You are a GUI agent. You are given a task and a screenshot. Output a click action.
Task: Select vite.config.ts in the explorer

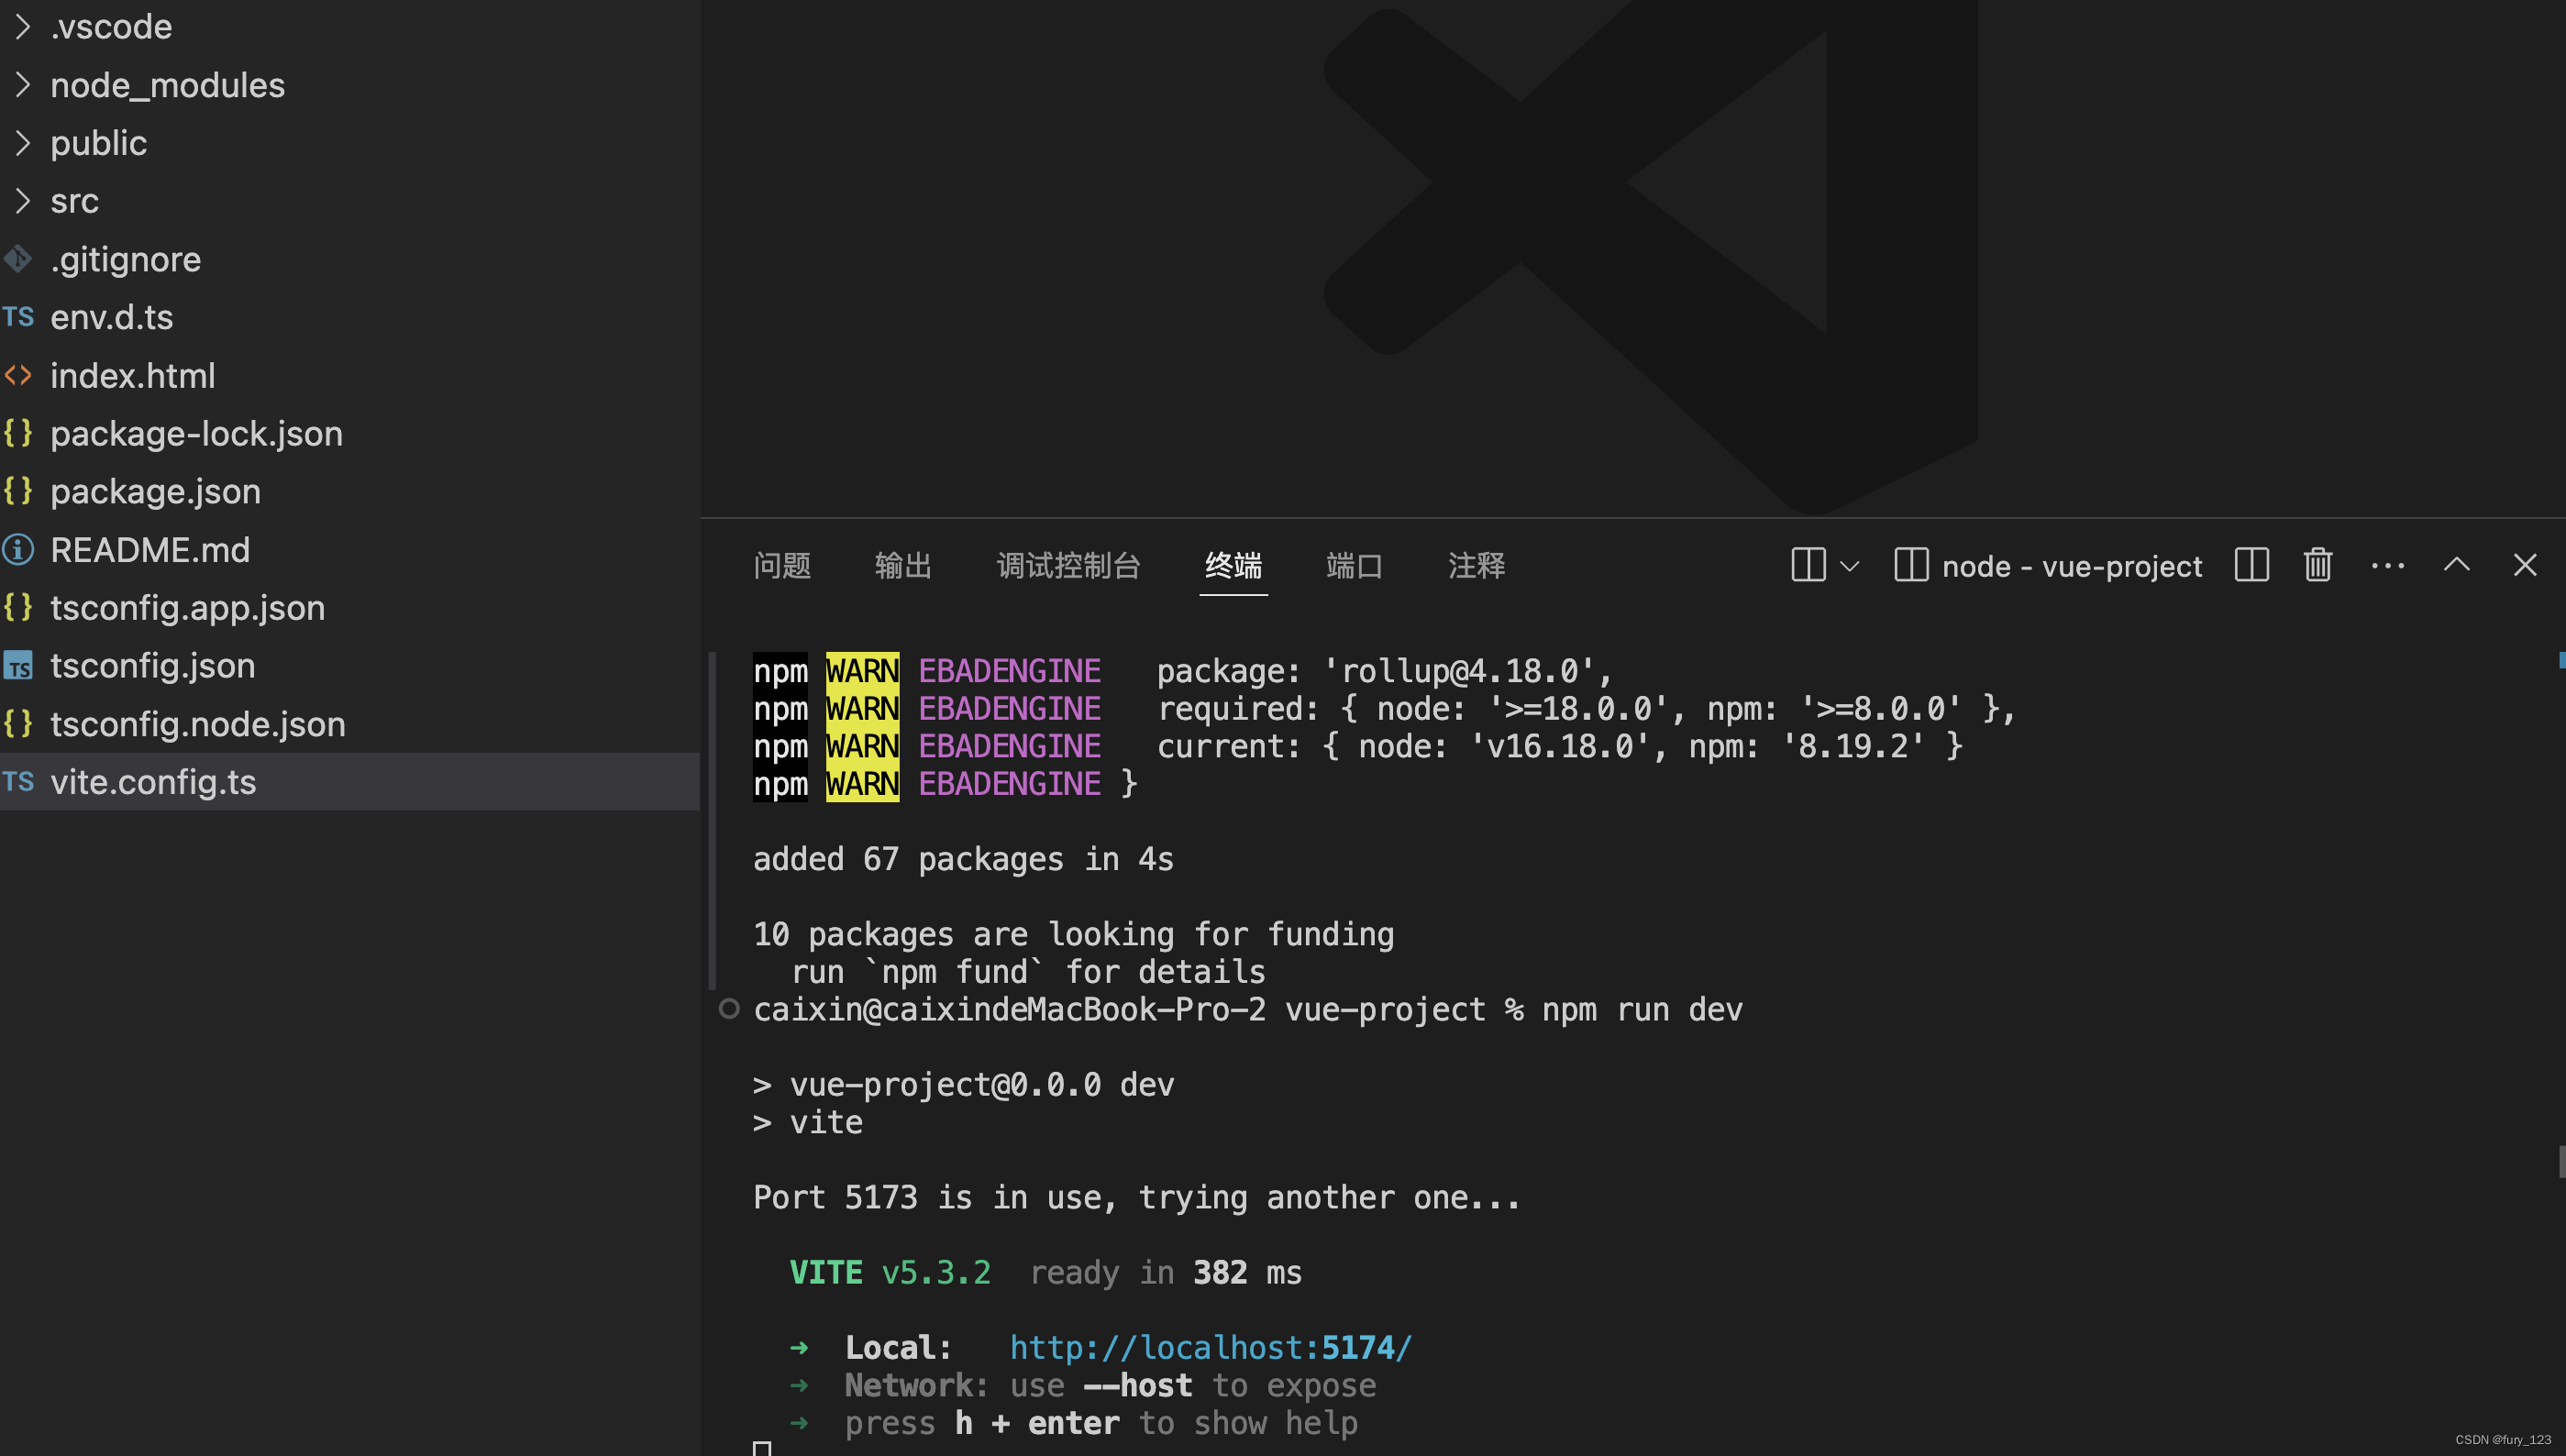pos(153,782)
